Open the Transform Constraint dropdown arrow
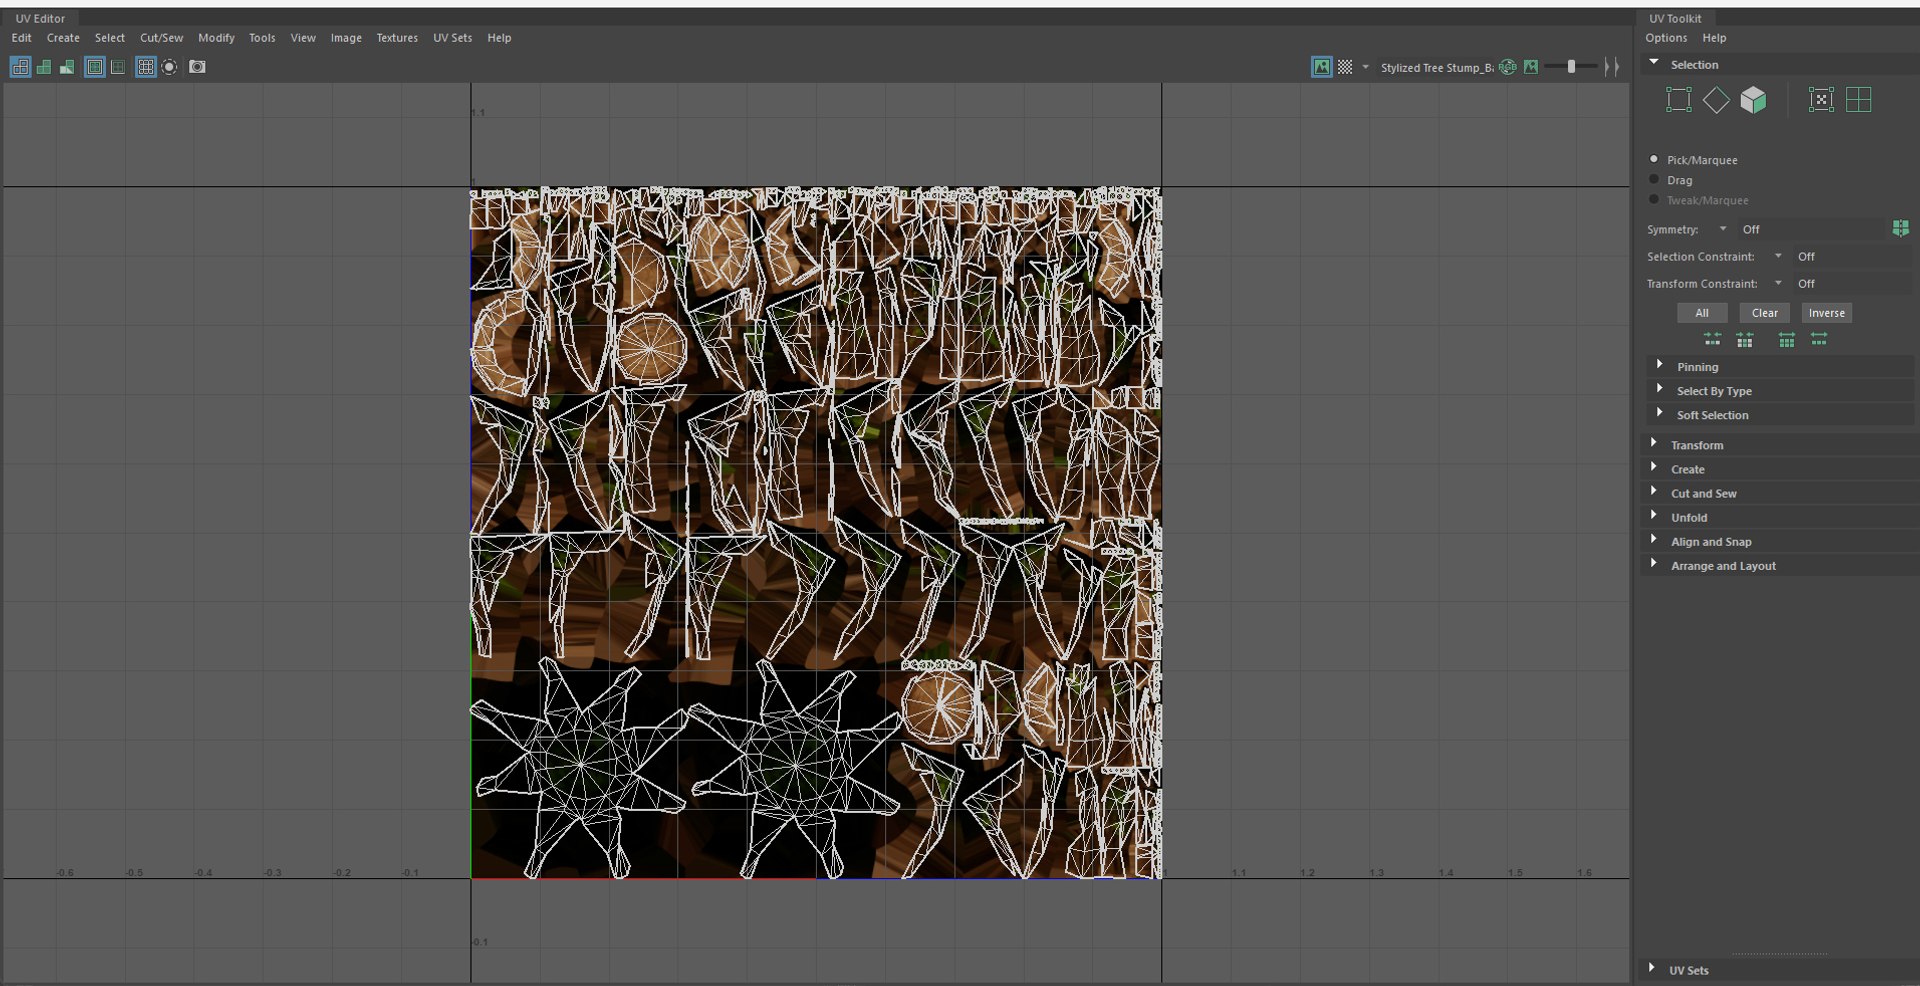Viewport: 1920px width, 986px height. click(1778, 283)
